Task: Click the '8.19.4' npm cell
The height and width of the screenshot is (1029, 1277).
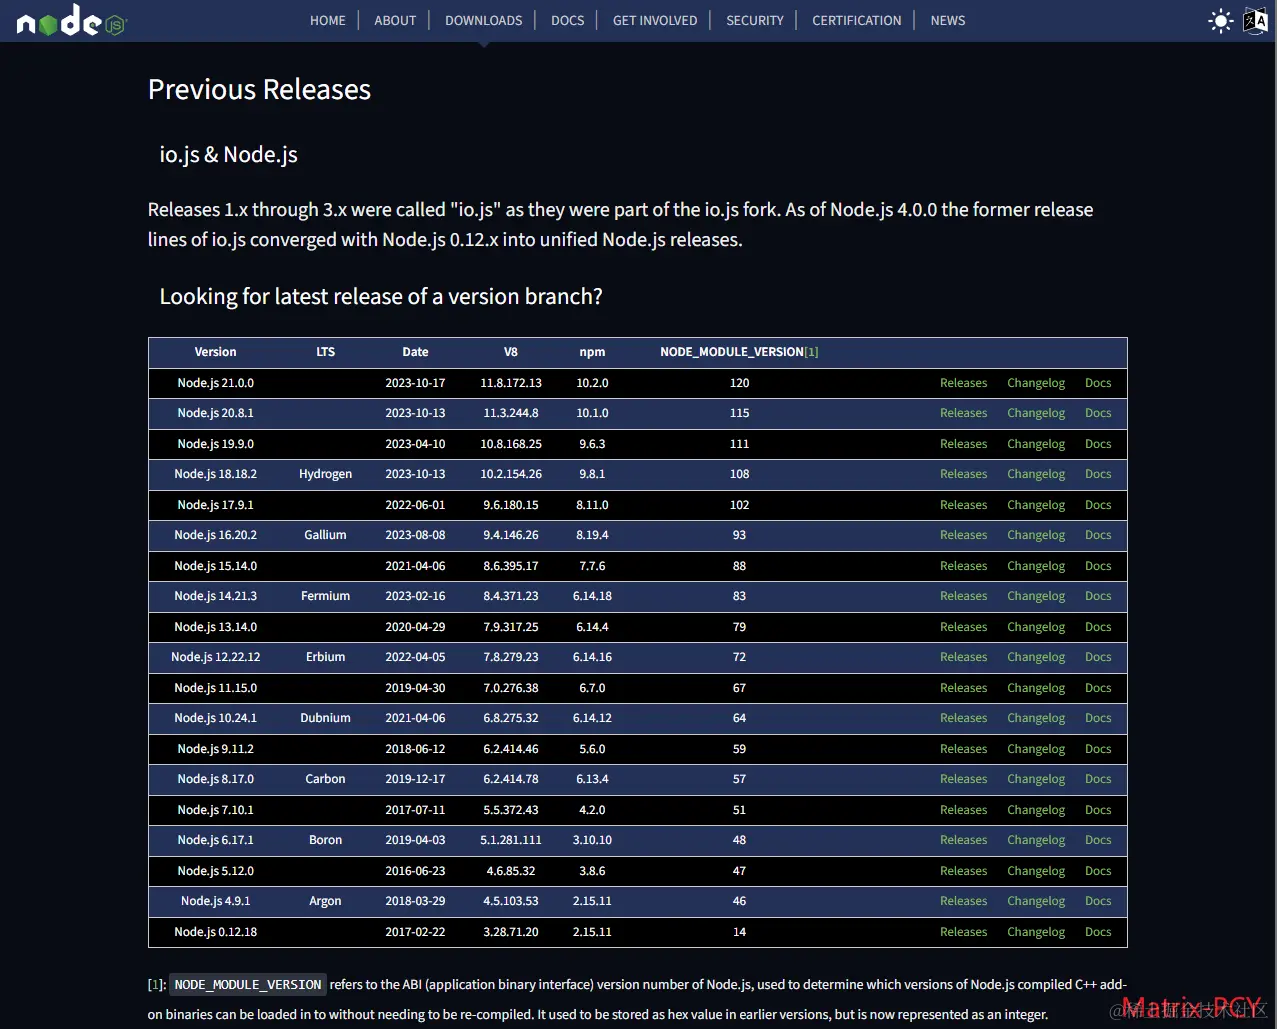Action: pyautogui.click(x=592, y=535)
